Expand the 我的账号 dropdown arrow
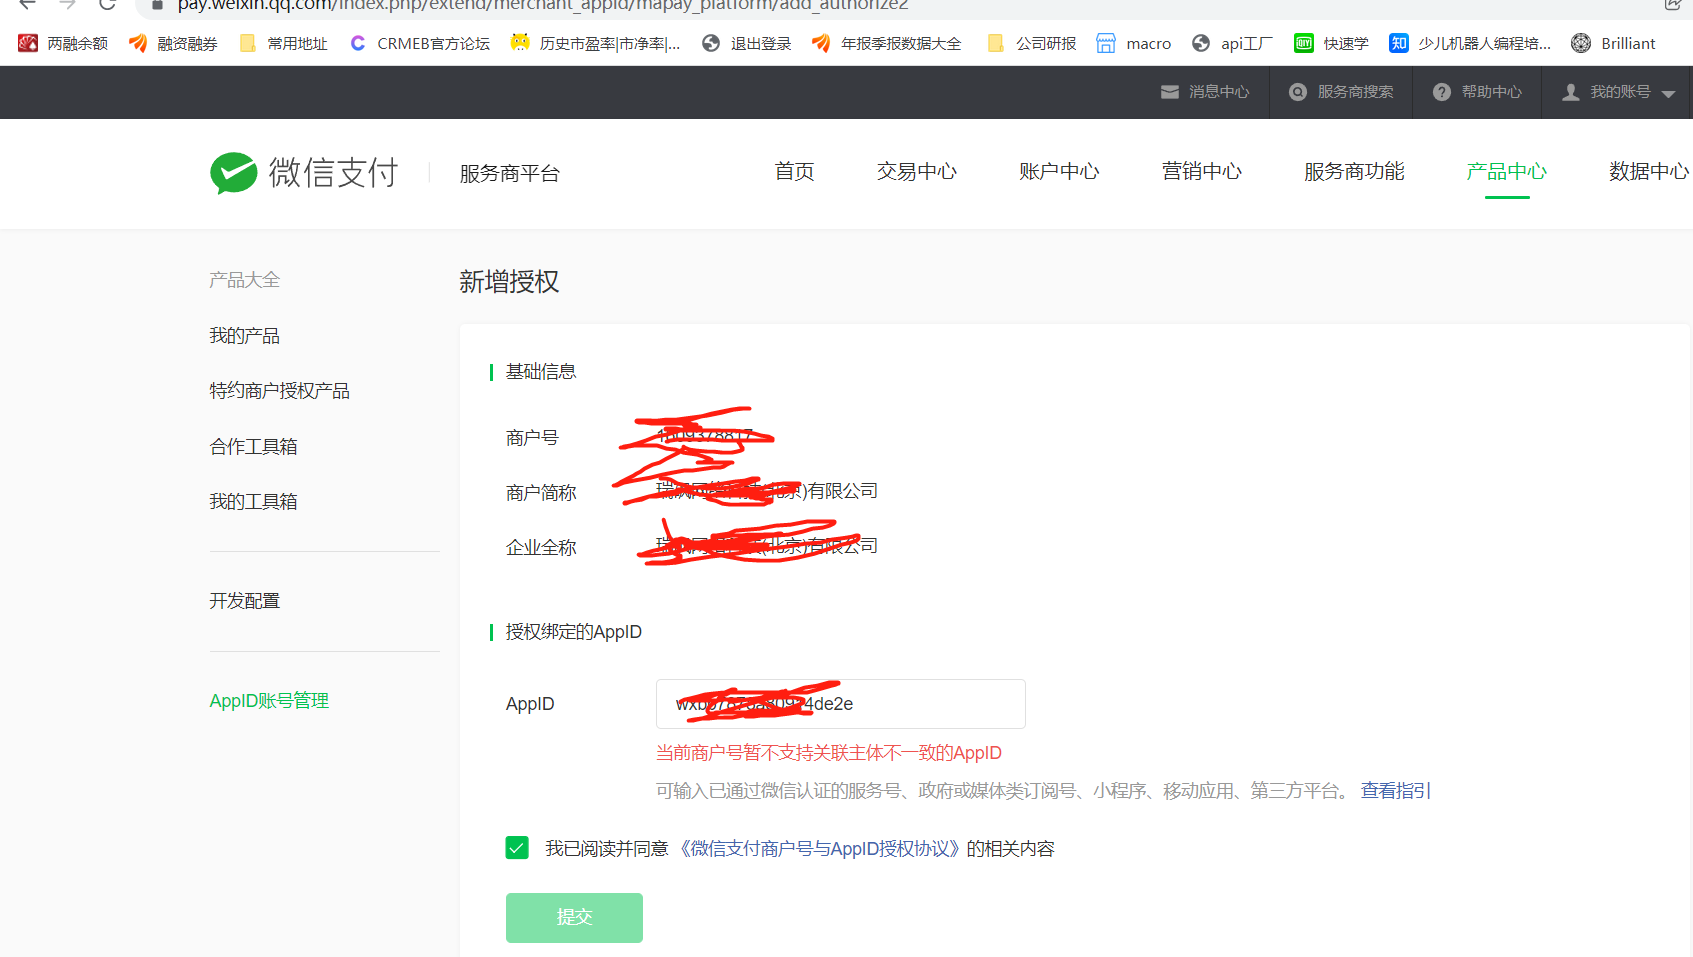This screenshot has height=957, width=1693. pyautogui.click(x=1668, y=94)
